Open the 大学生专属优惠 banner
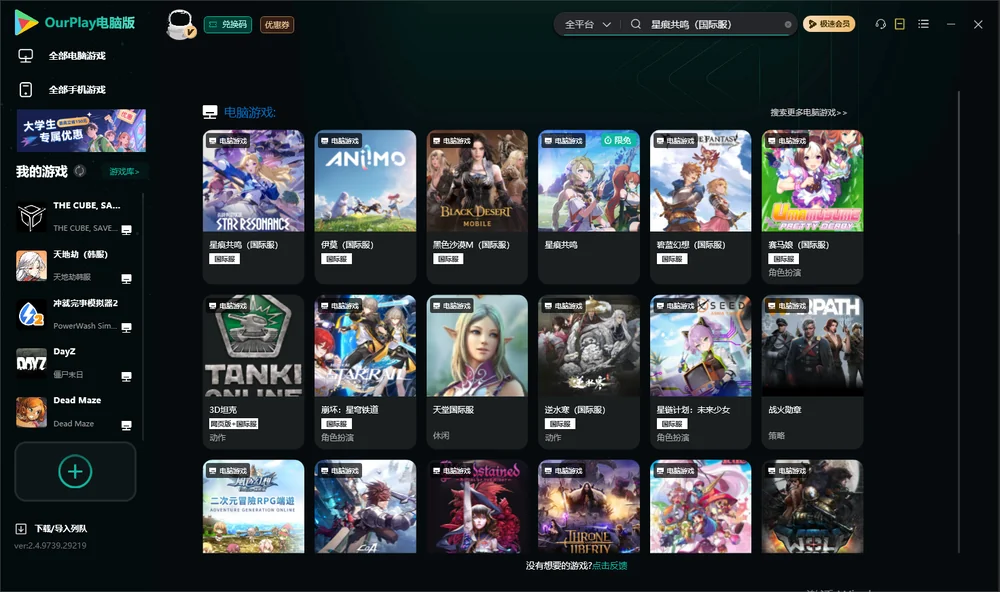Viewport: 1000px width, 592px height. click(x=81, y=131)
